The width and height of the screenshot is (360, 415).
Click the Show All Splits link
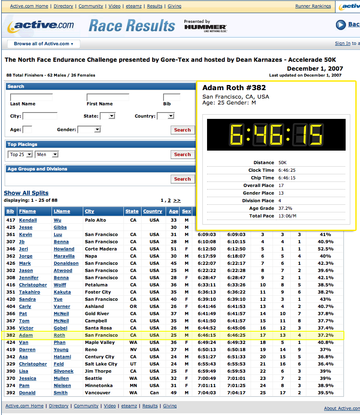(26, 193)
